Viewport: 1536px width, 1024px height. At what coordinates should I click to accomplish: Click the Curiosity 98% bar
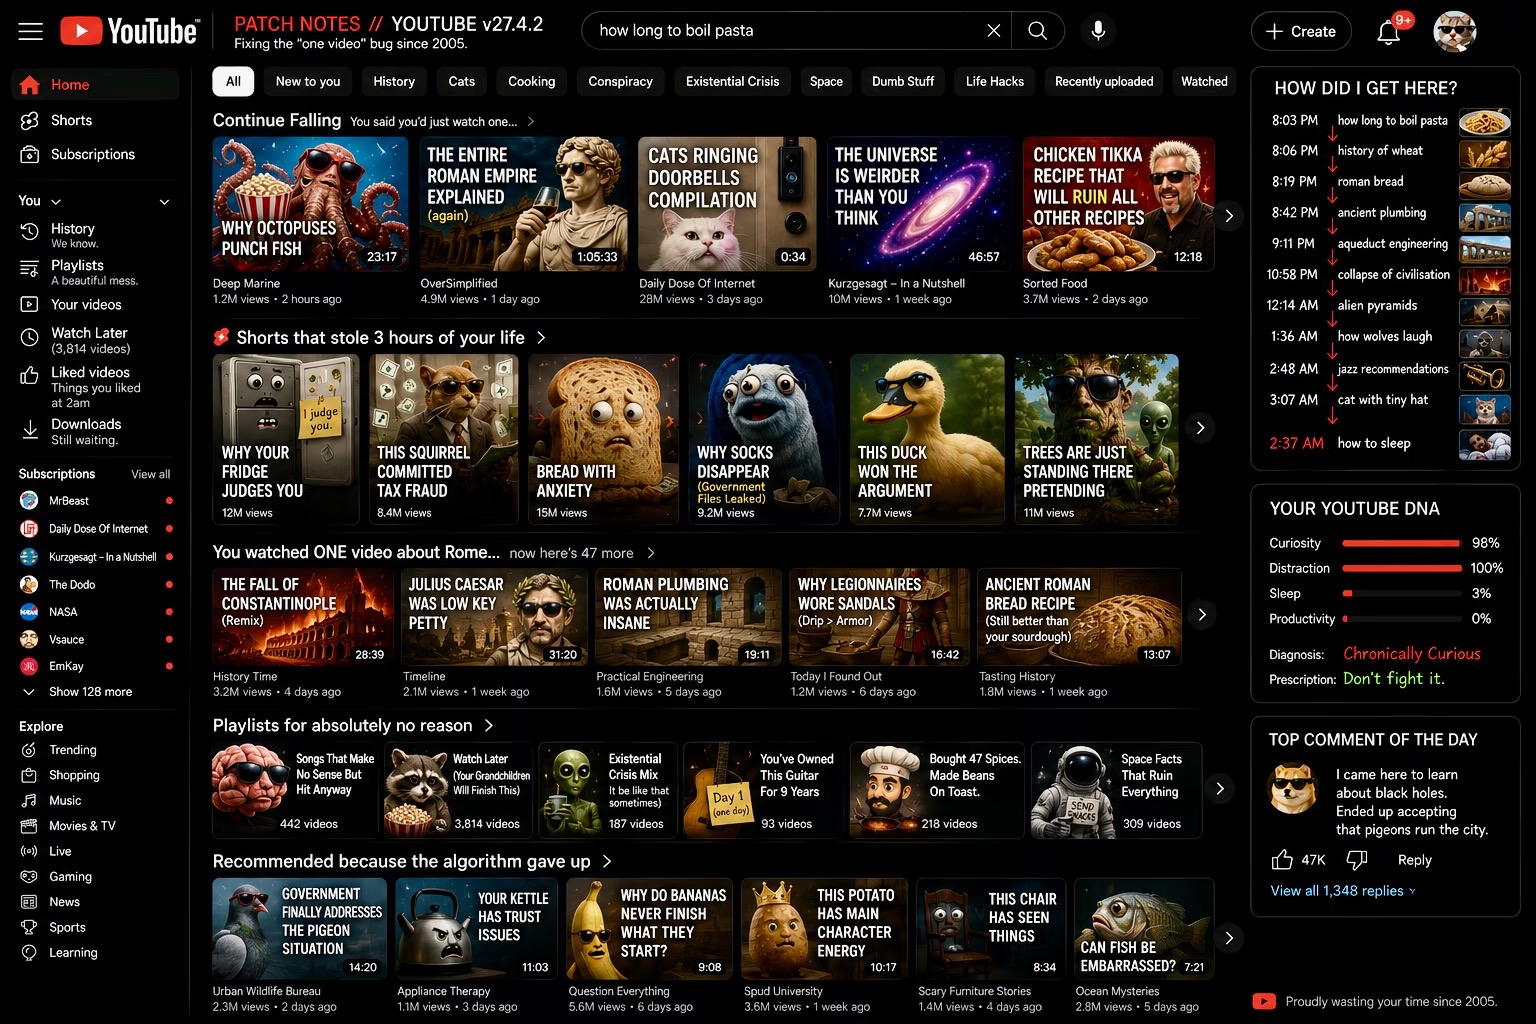click(1401, 543)
